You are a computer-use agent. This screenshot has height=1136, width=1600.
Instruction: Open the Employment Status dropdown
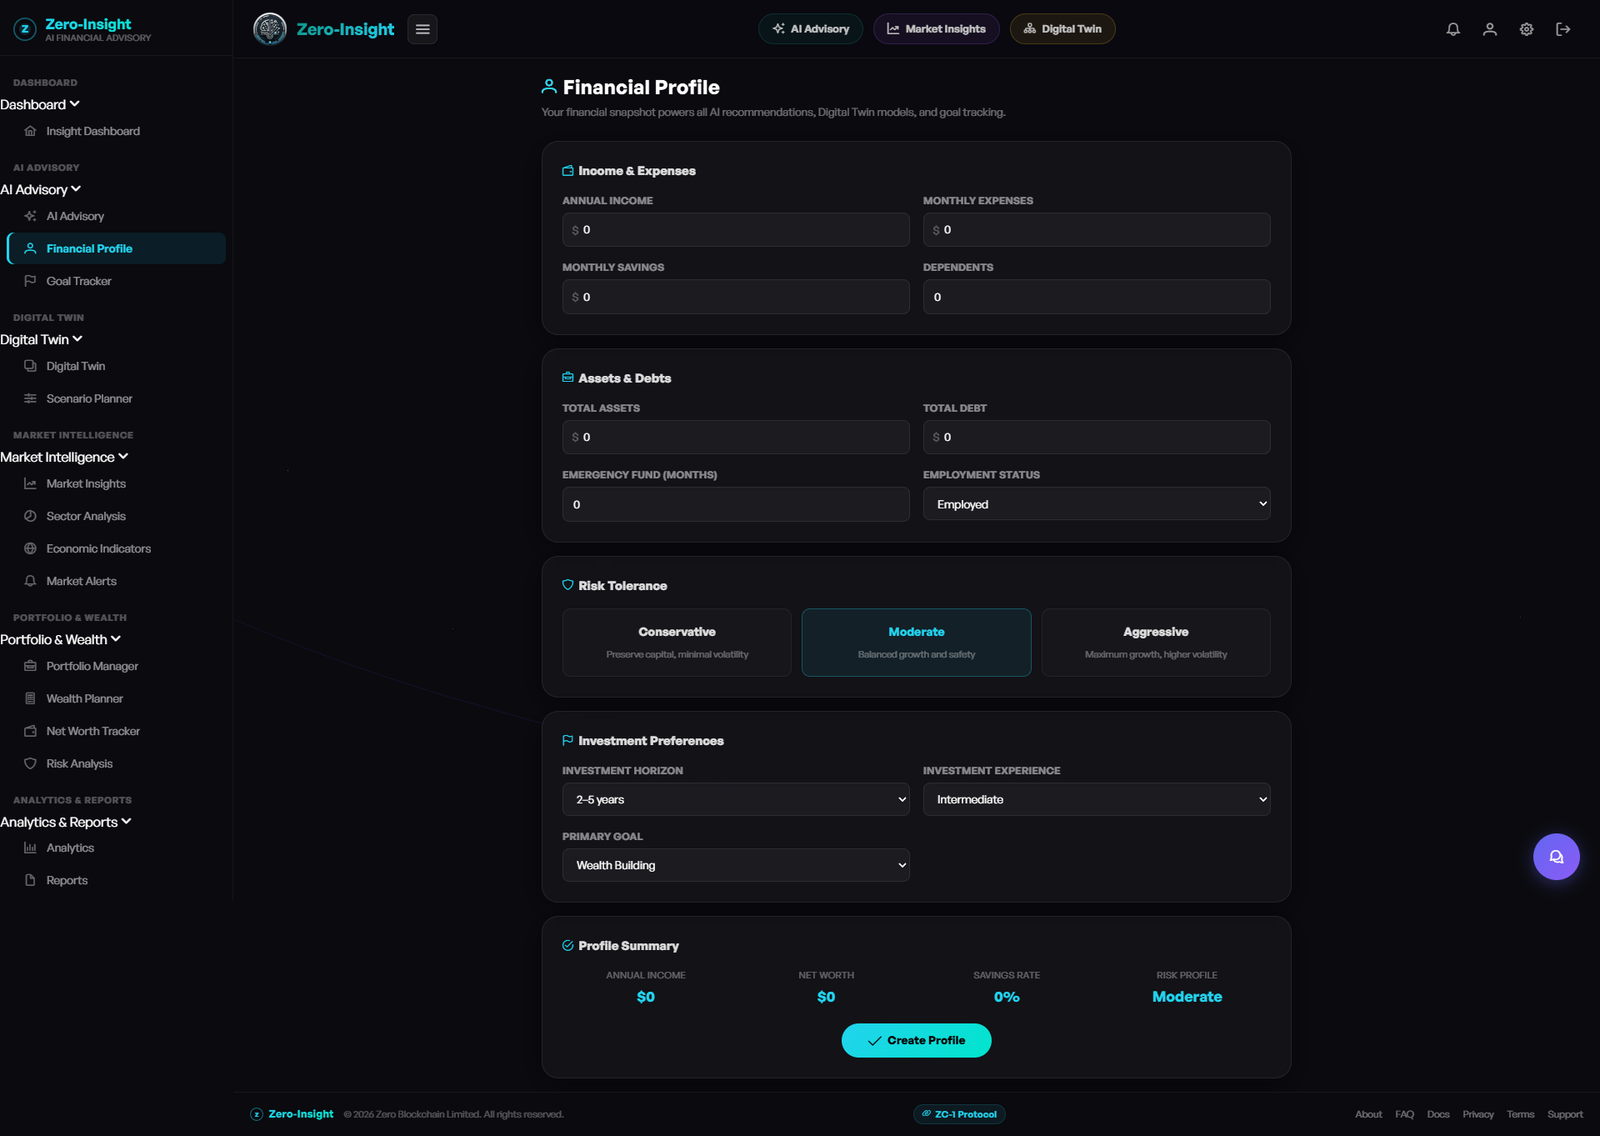[x=1096, y=504]
